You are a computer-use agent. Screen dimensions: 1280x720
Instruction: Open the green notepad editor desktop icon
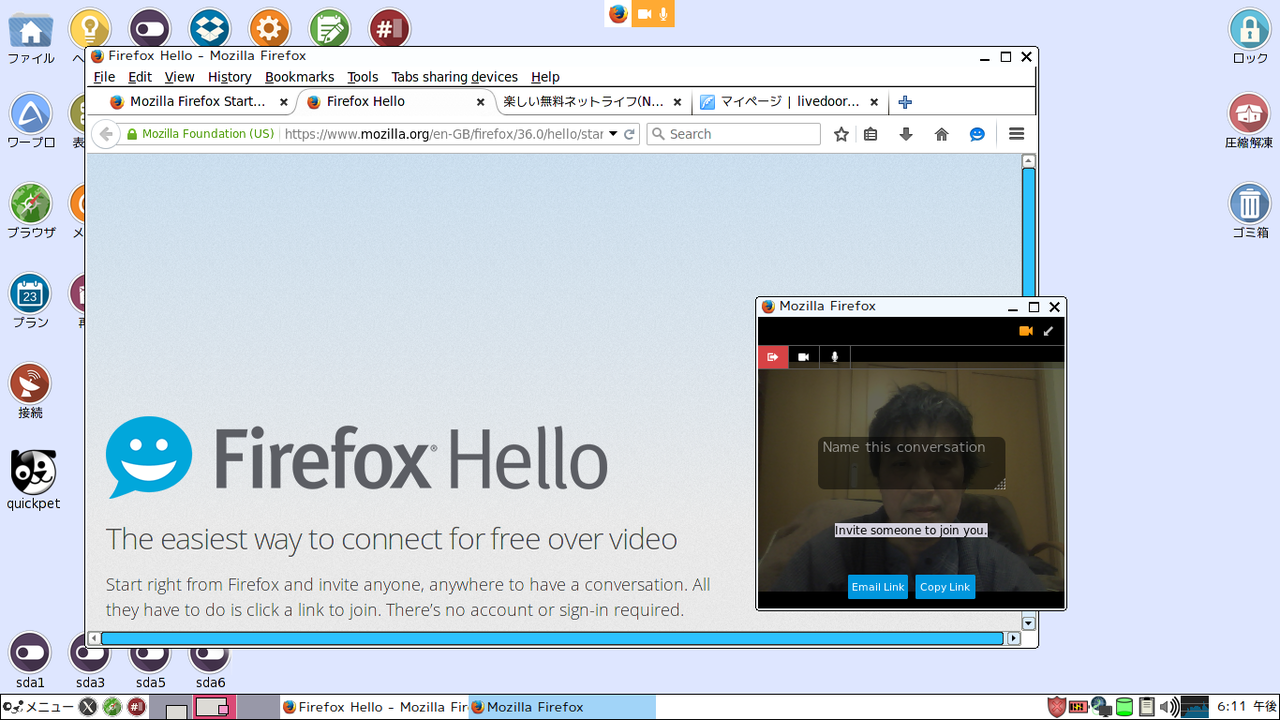[329, 28]
